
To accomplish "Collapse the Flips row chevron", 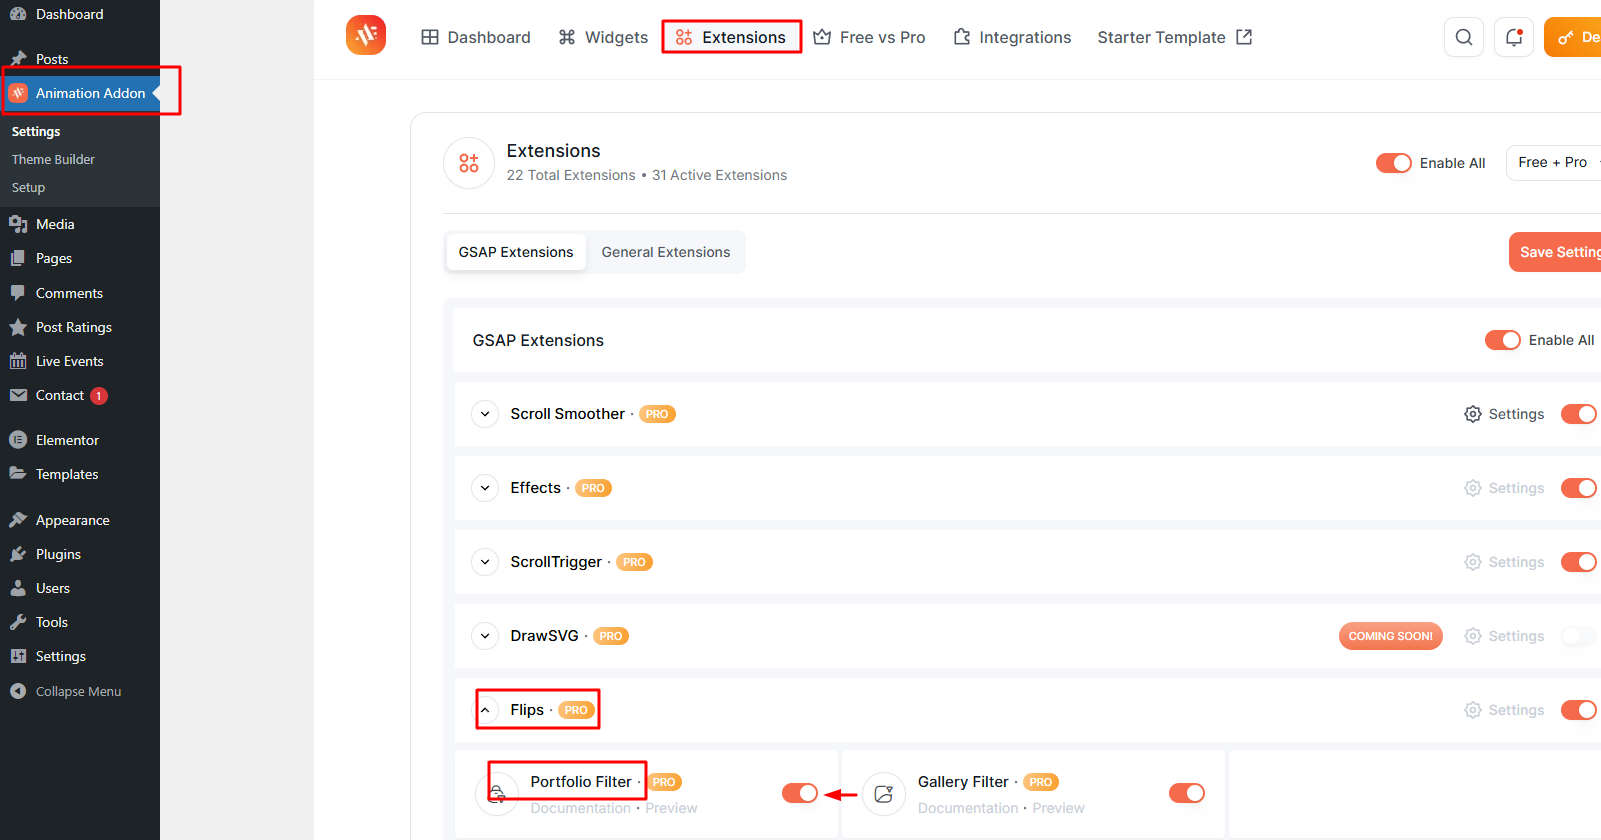I will (x=485, y=710).
